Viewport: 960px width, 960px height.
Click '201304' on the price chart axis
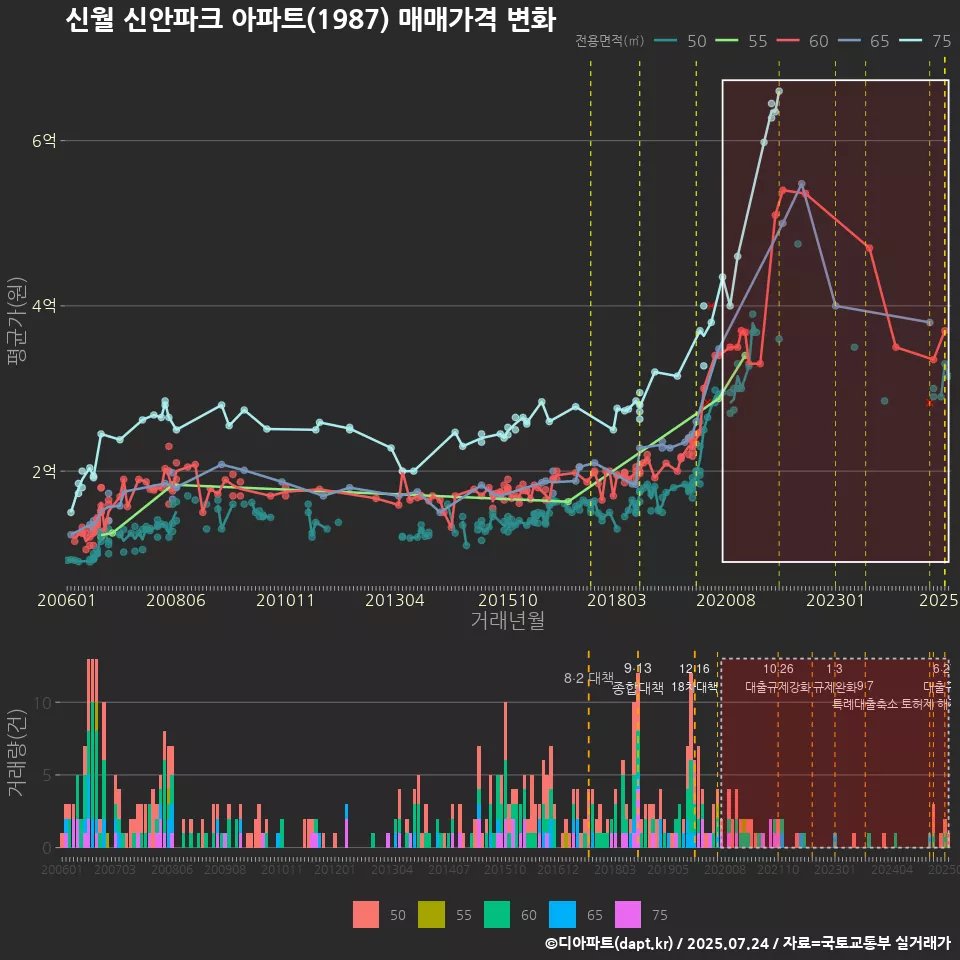pos(395,600)
